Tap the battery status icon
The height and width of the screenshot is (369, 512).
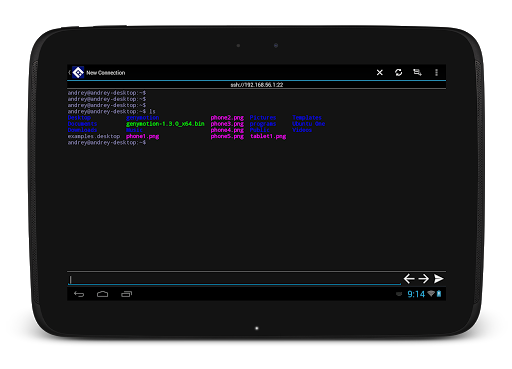(439, 294)
